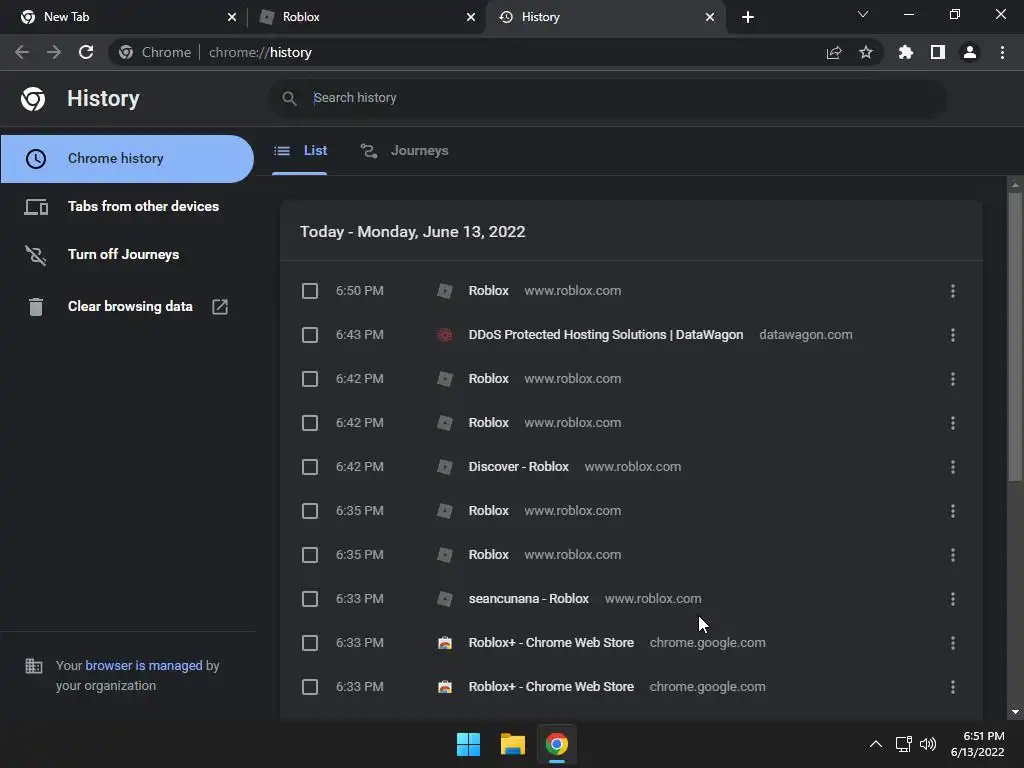The image size is (1024, 768).
Task: Toggle the browser side panel icon
Action: [938, 52]
